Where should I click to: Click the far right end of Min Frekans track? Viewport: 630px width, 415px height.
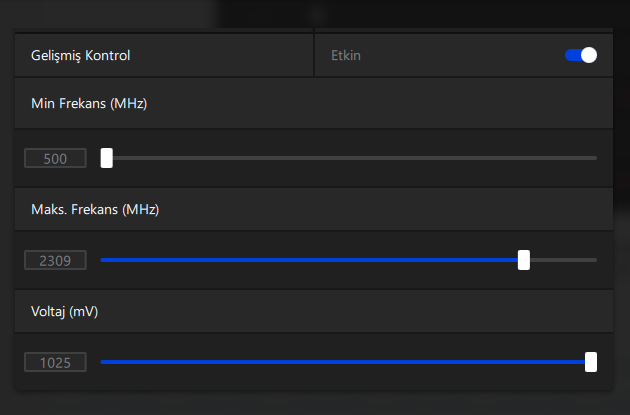[x=594, y=158]
